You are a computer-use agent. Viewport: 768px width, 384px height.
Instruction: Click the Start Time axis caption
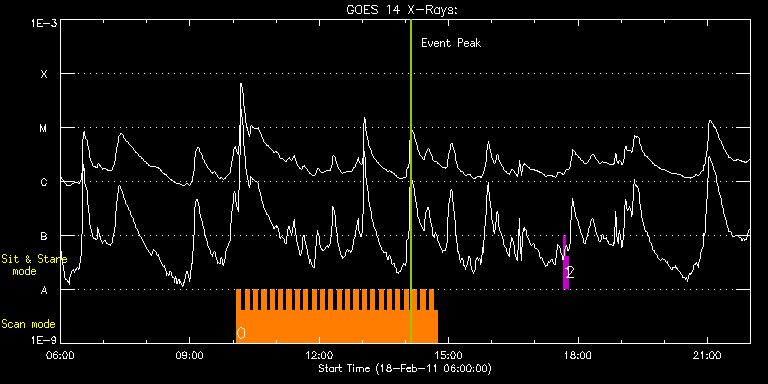pyautogui.click(x=405, y=368)
